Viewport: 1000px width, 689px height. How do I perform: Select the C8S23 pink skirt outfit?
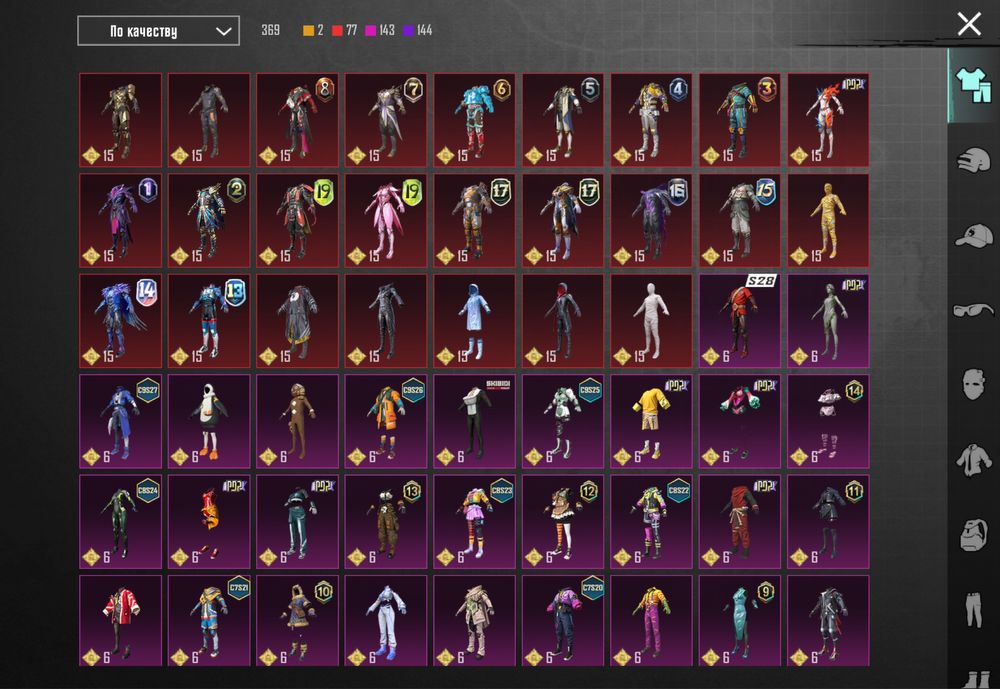tap(474, 522)
